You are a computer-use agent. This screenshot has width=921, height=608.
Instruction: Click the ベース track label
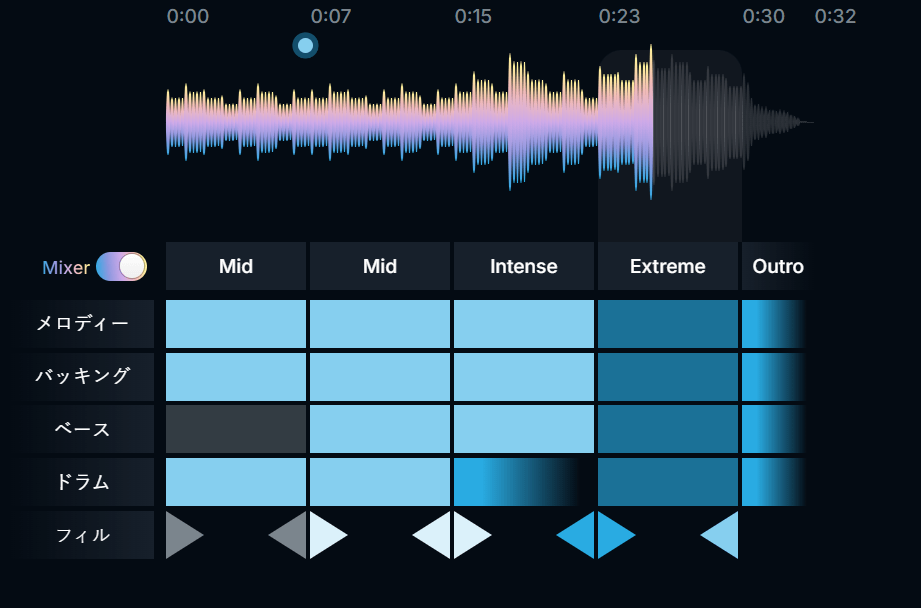tap(83, 429)
